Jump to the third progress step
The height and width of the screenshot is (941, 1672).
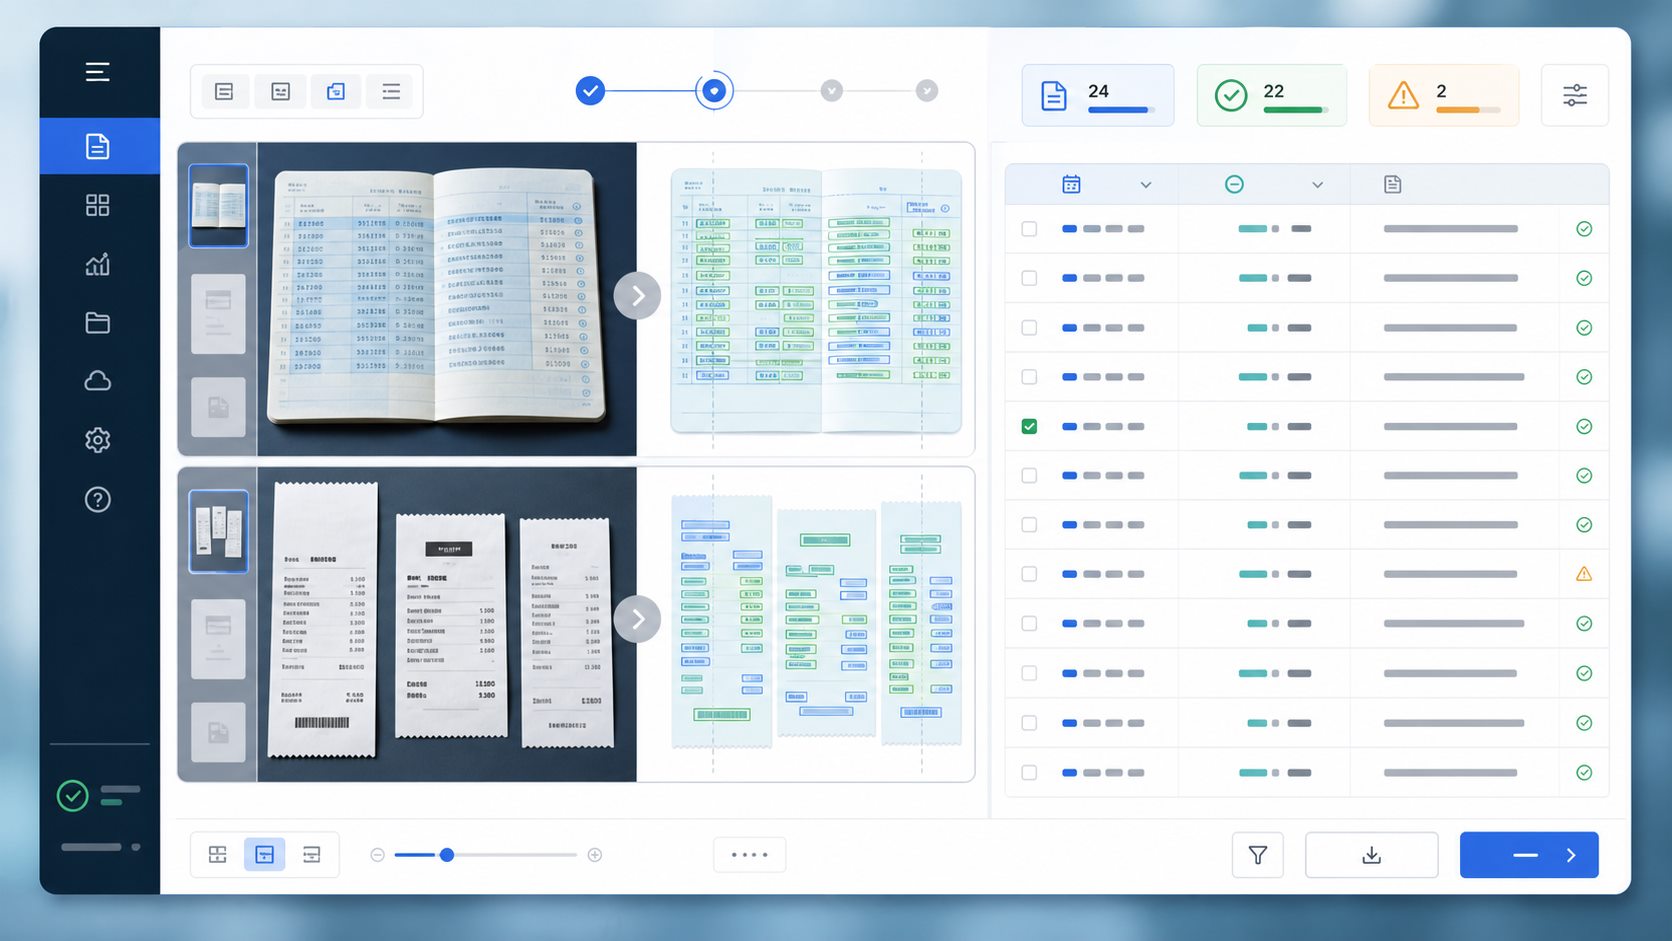click(832, 91)
